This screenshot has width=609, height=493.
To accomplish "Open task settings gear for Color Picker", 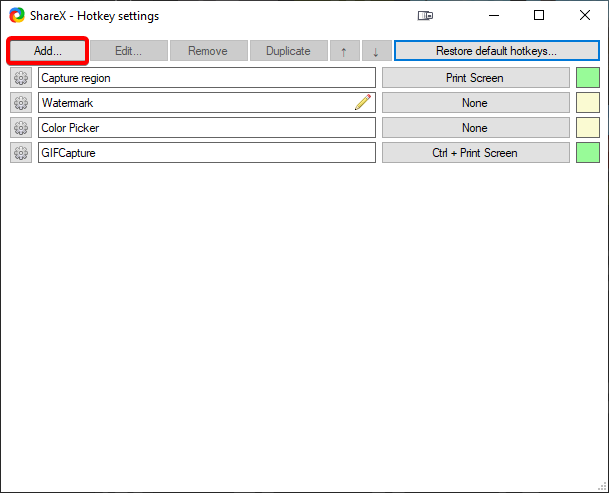I will pyautogui.click(x=21, y=128).
